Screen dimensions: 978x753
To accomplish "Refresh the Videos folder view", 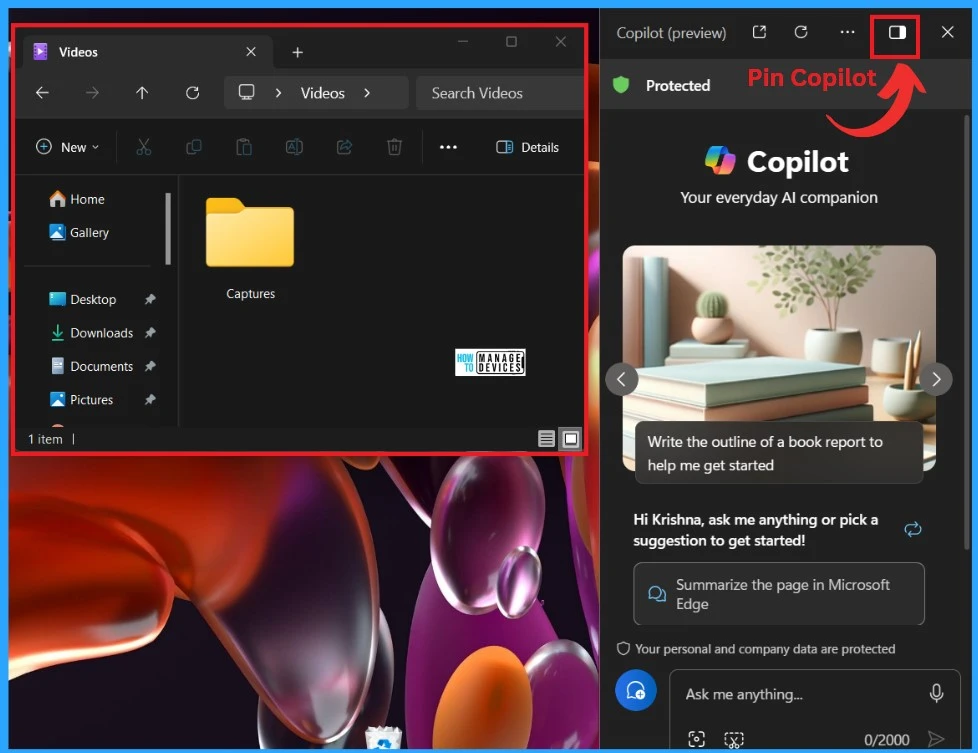I will (x=193, y=93).
